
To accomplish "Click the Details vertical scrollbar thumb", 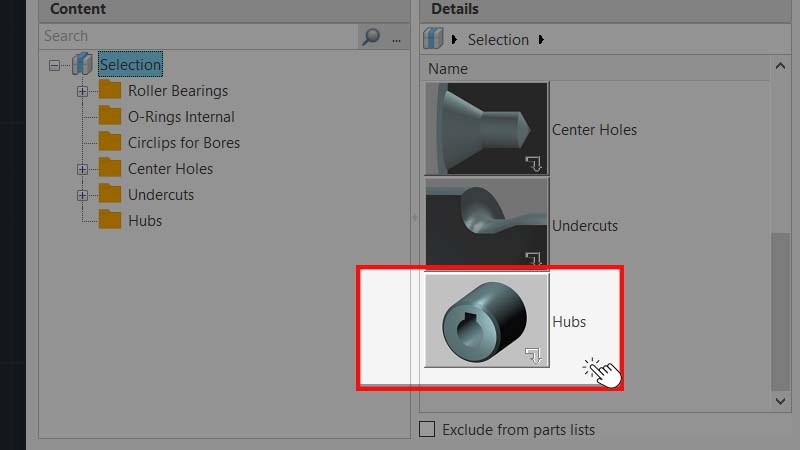I will [x=780, y=311].
